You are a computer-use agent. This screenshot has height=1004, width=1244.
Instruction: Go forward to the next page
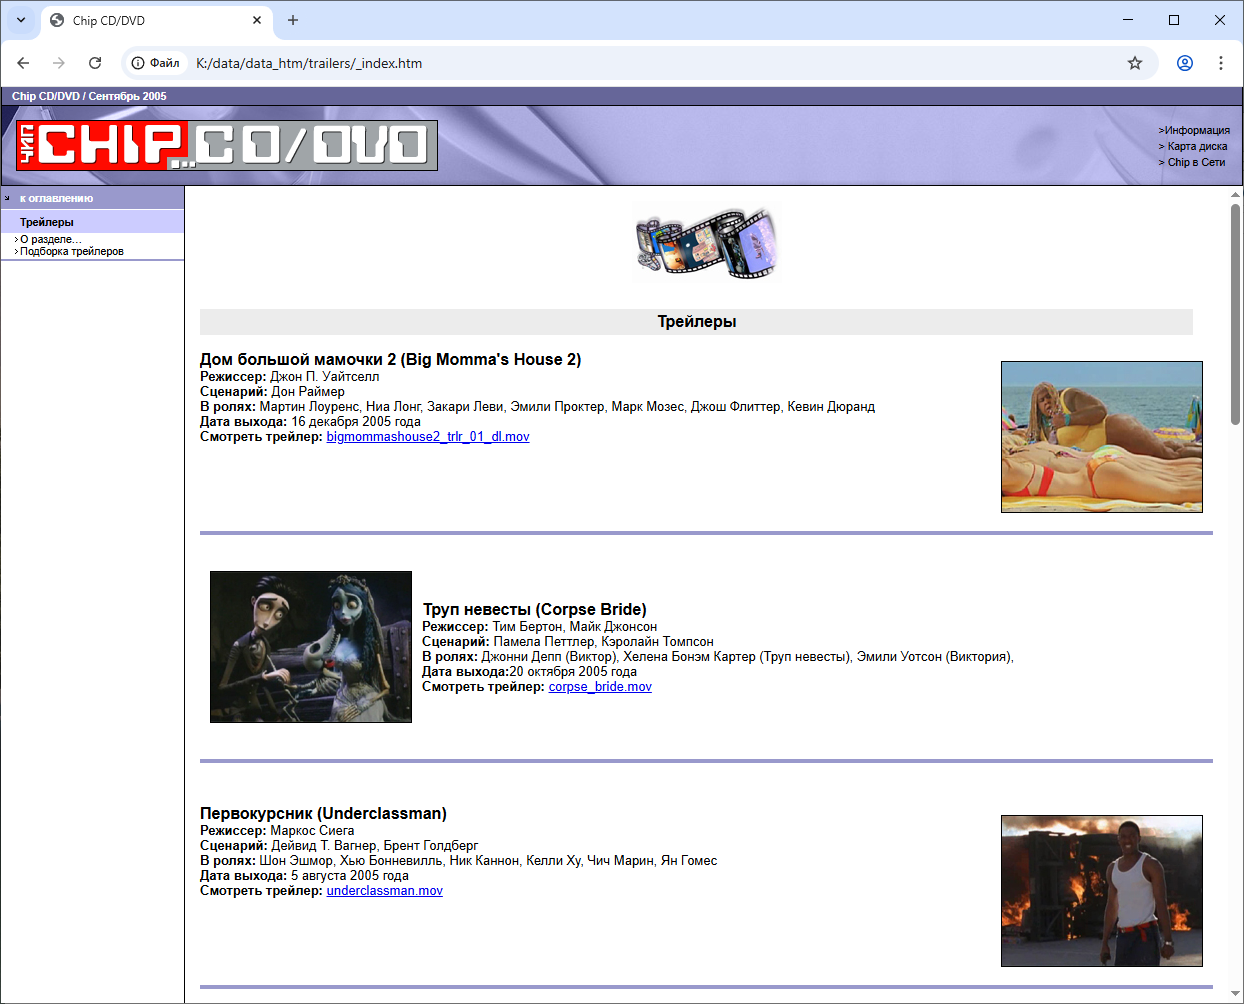point(59,63)
